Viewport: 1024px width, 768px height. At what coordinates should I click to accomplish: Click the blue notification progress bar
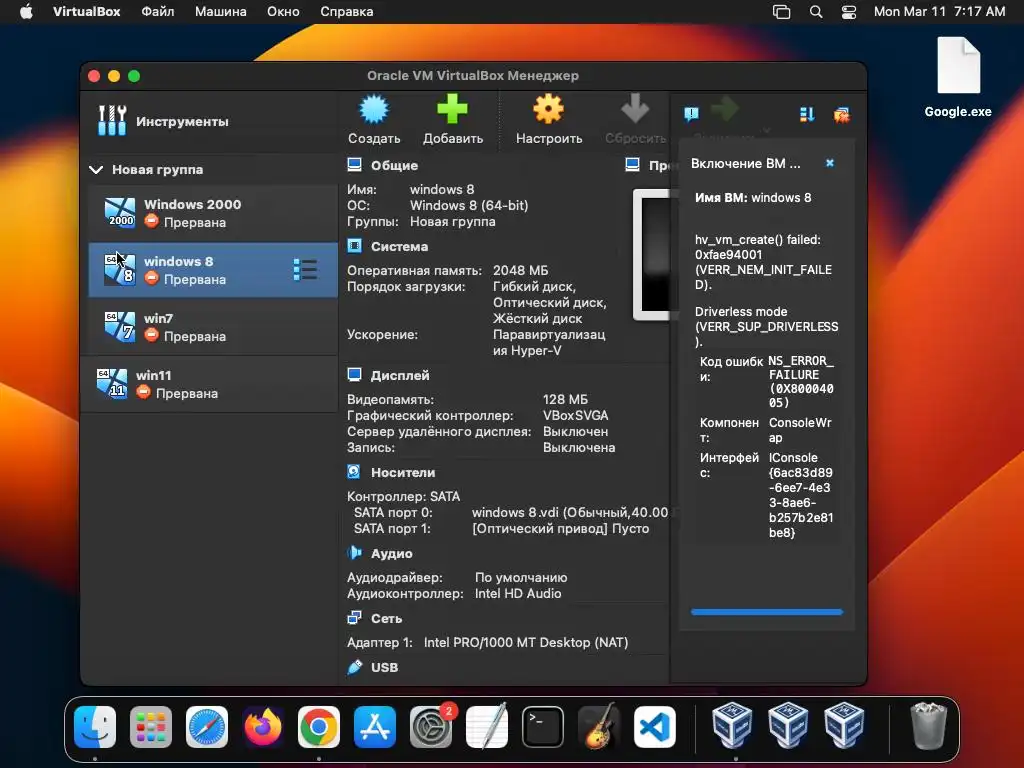click(767, 612)
